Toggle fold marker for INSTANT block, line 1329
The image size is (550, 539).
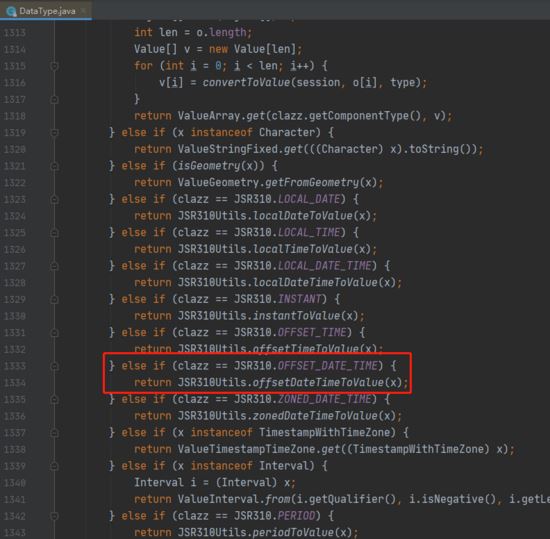point(54,299)
